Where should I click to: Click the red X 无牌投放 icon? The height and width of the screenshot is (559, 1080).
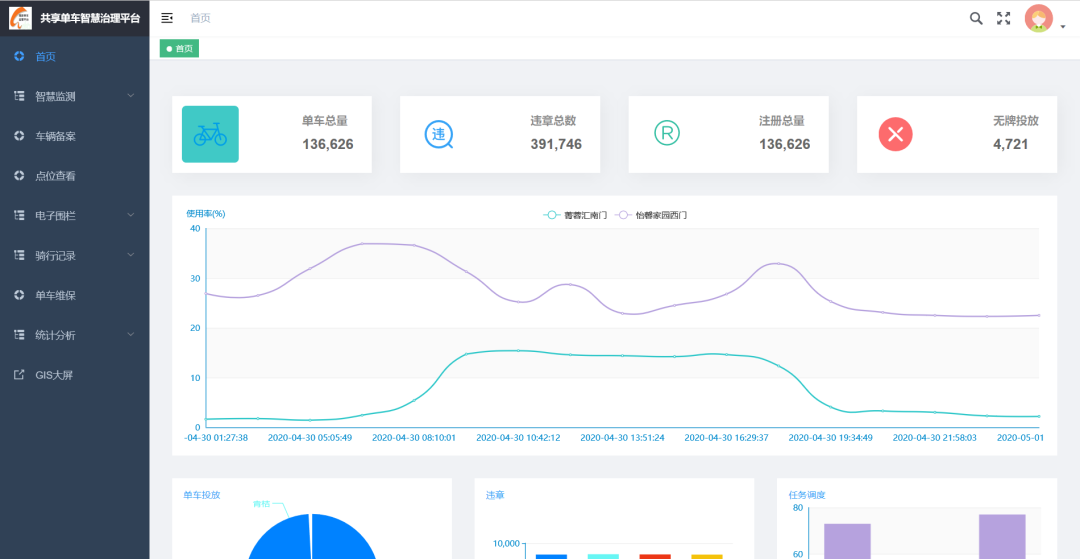tap(895, 134)
